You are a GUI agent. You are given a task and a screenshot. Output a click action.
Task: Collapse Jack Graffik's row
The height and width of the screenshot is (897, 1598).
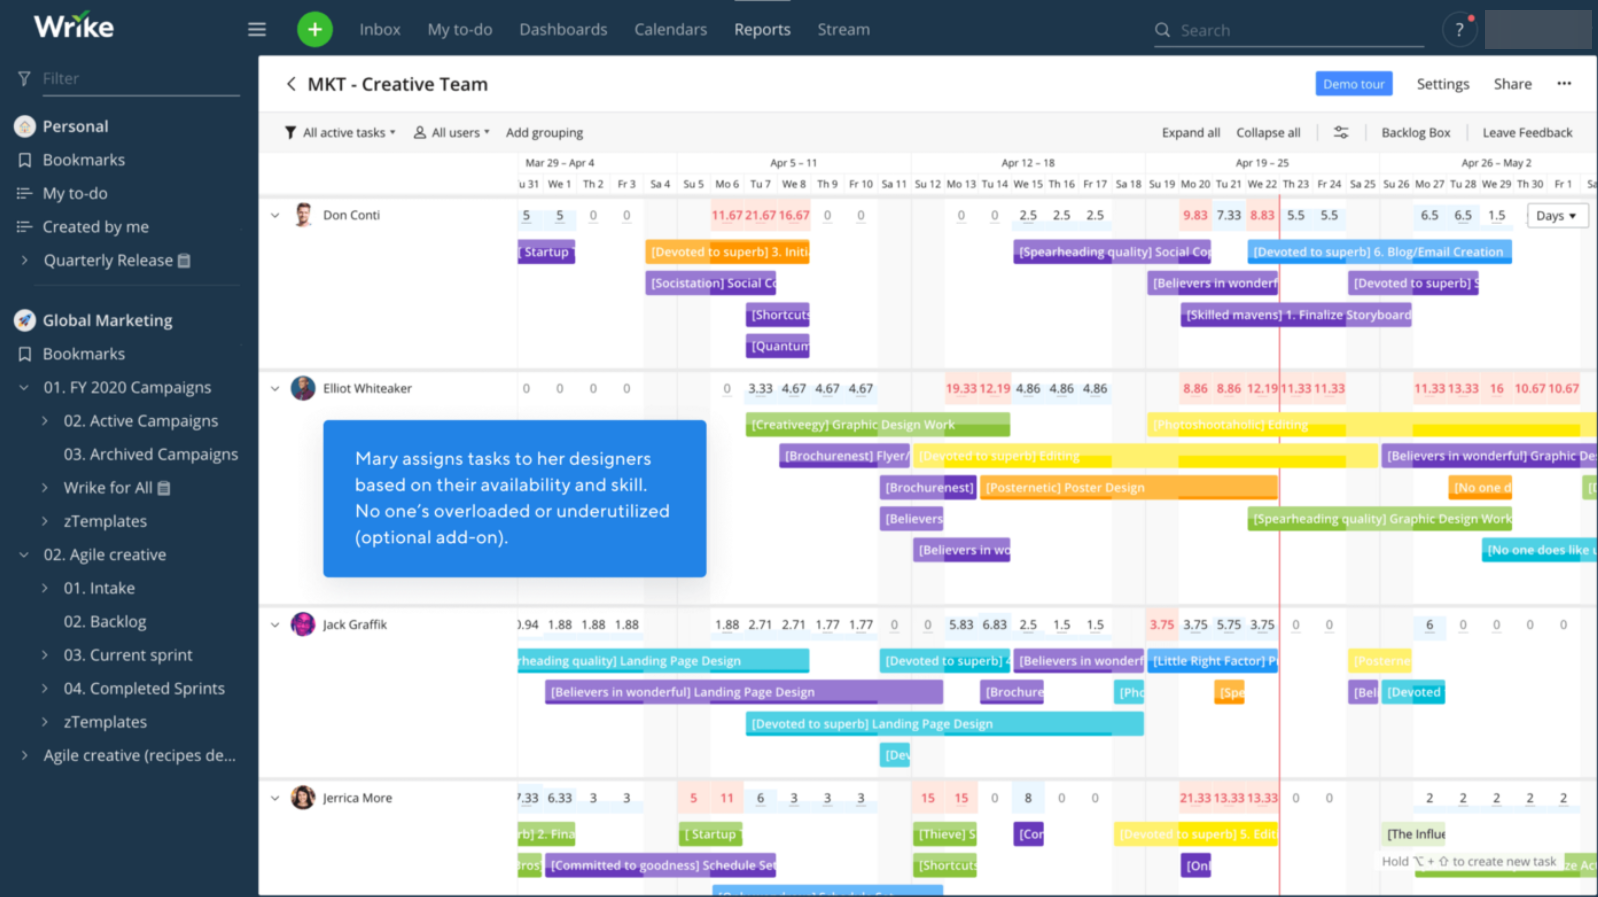click(x=275, y=624)
